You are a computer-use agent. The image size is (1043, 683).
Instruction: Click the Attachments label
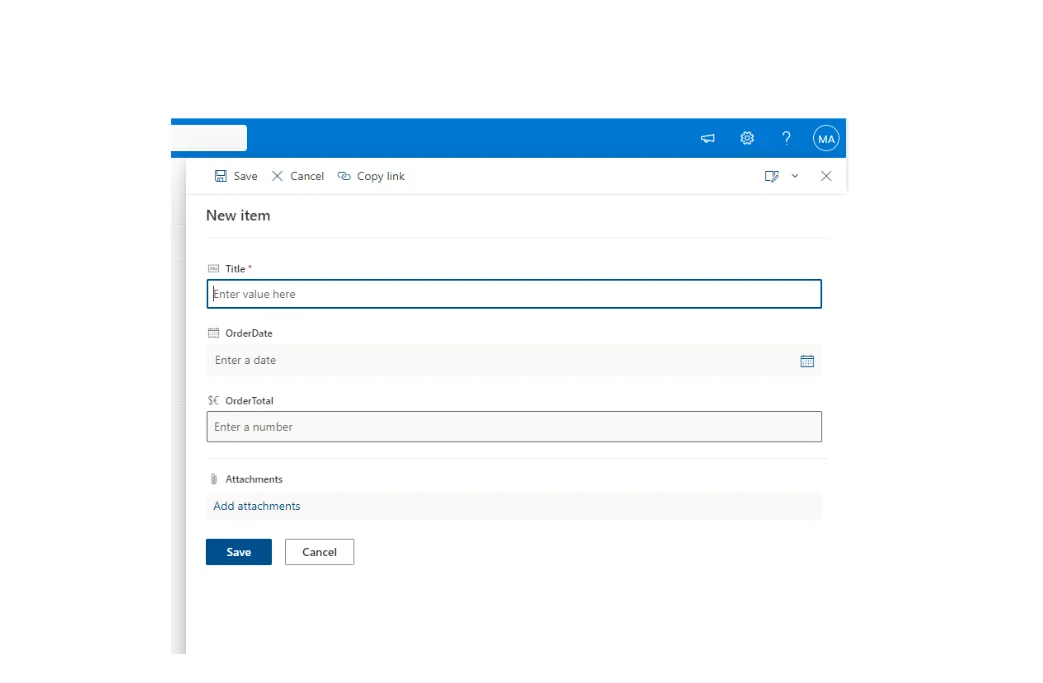tap(254, 479)
